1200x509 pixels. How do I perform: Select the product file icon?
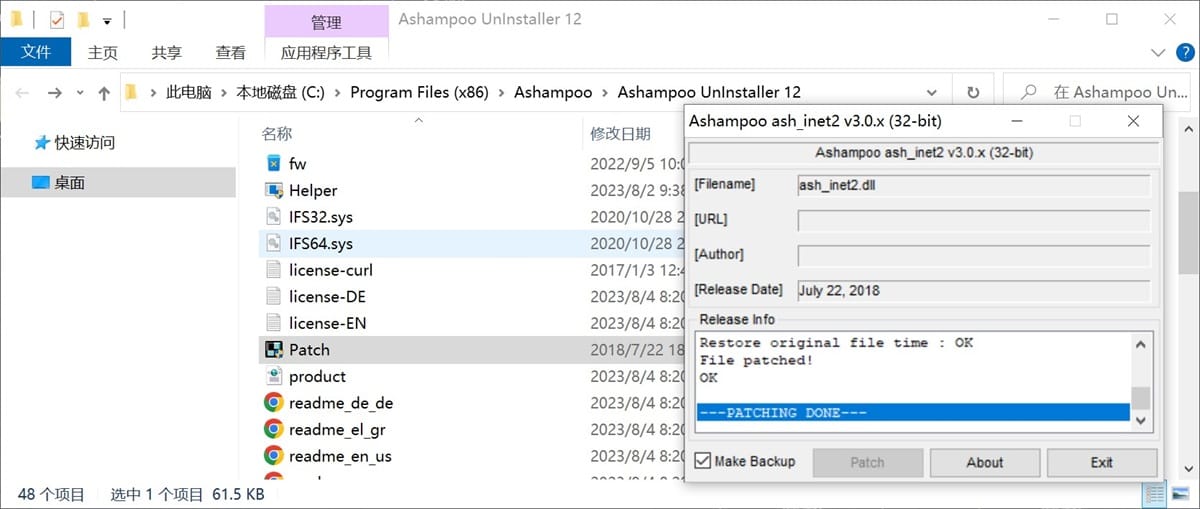click(273, 376)
